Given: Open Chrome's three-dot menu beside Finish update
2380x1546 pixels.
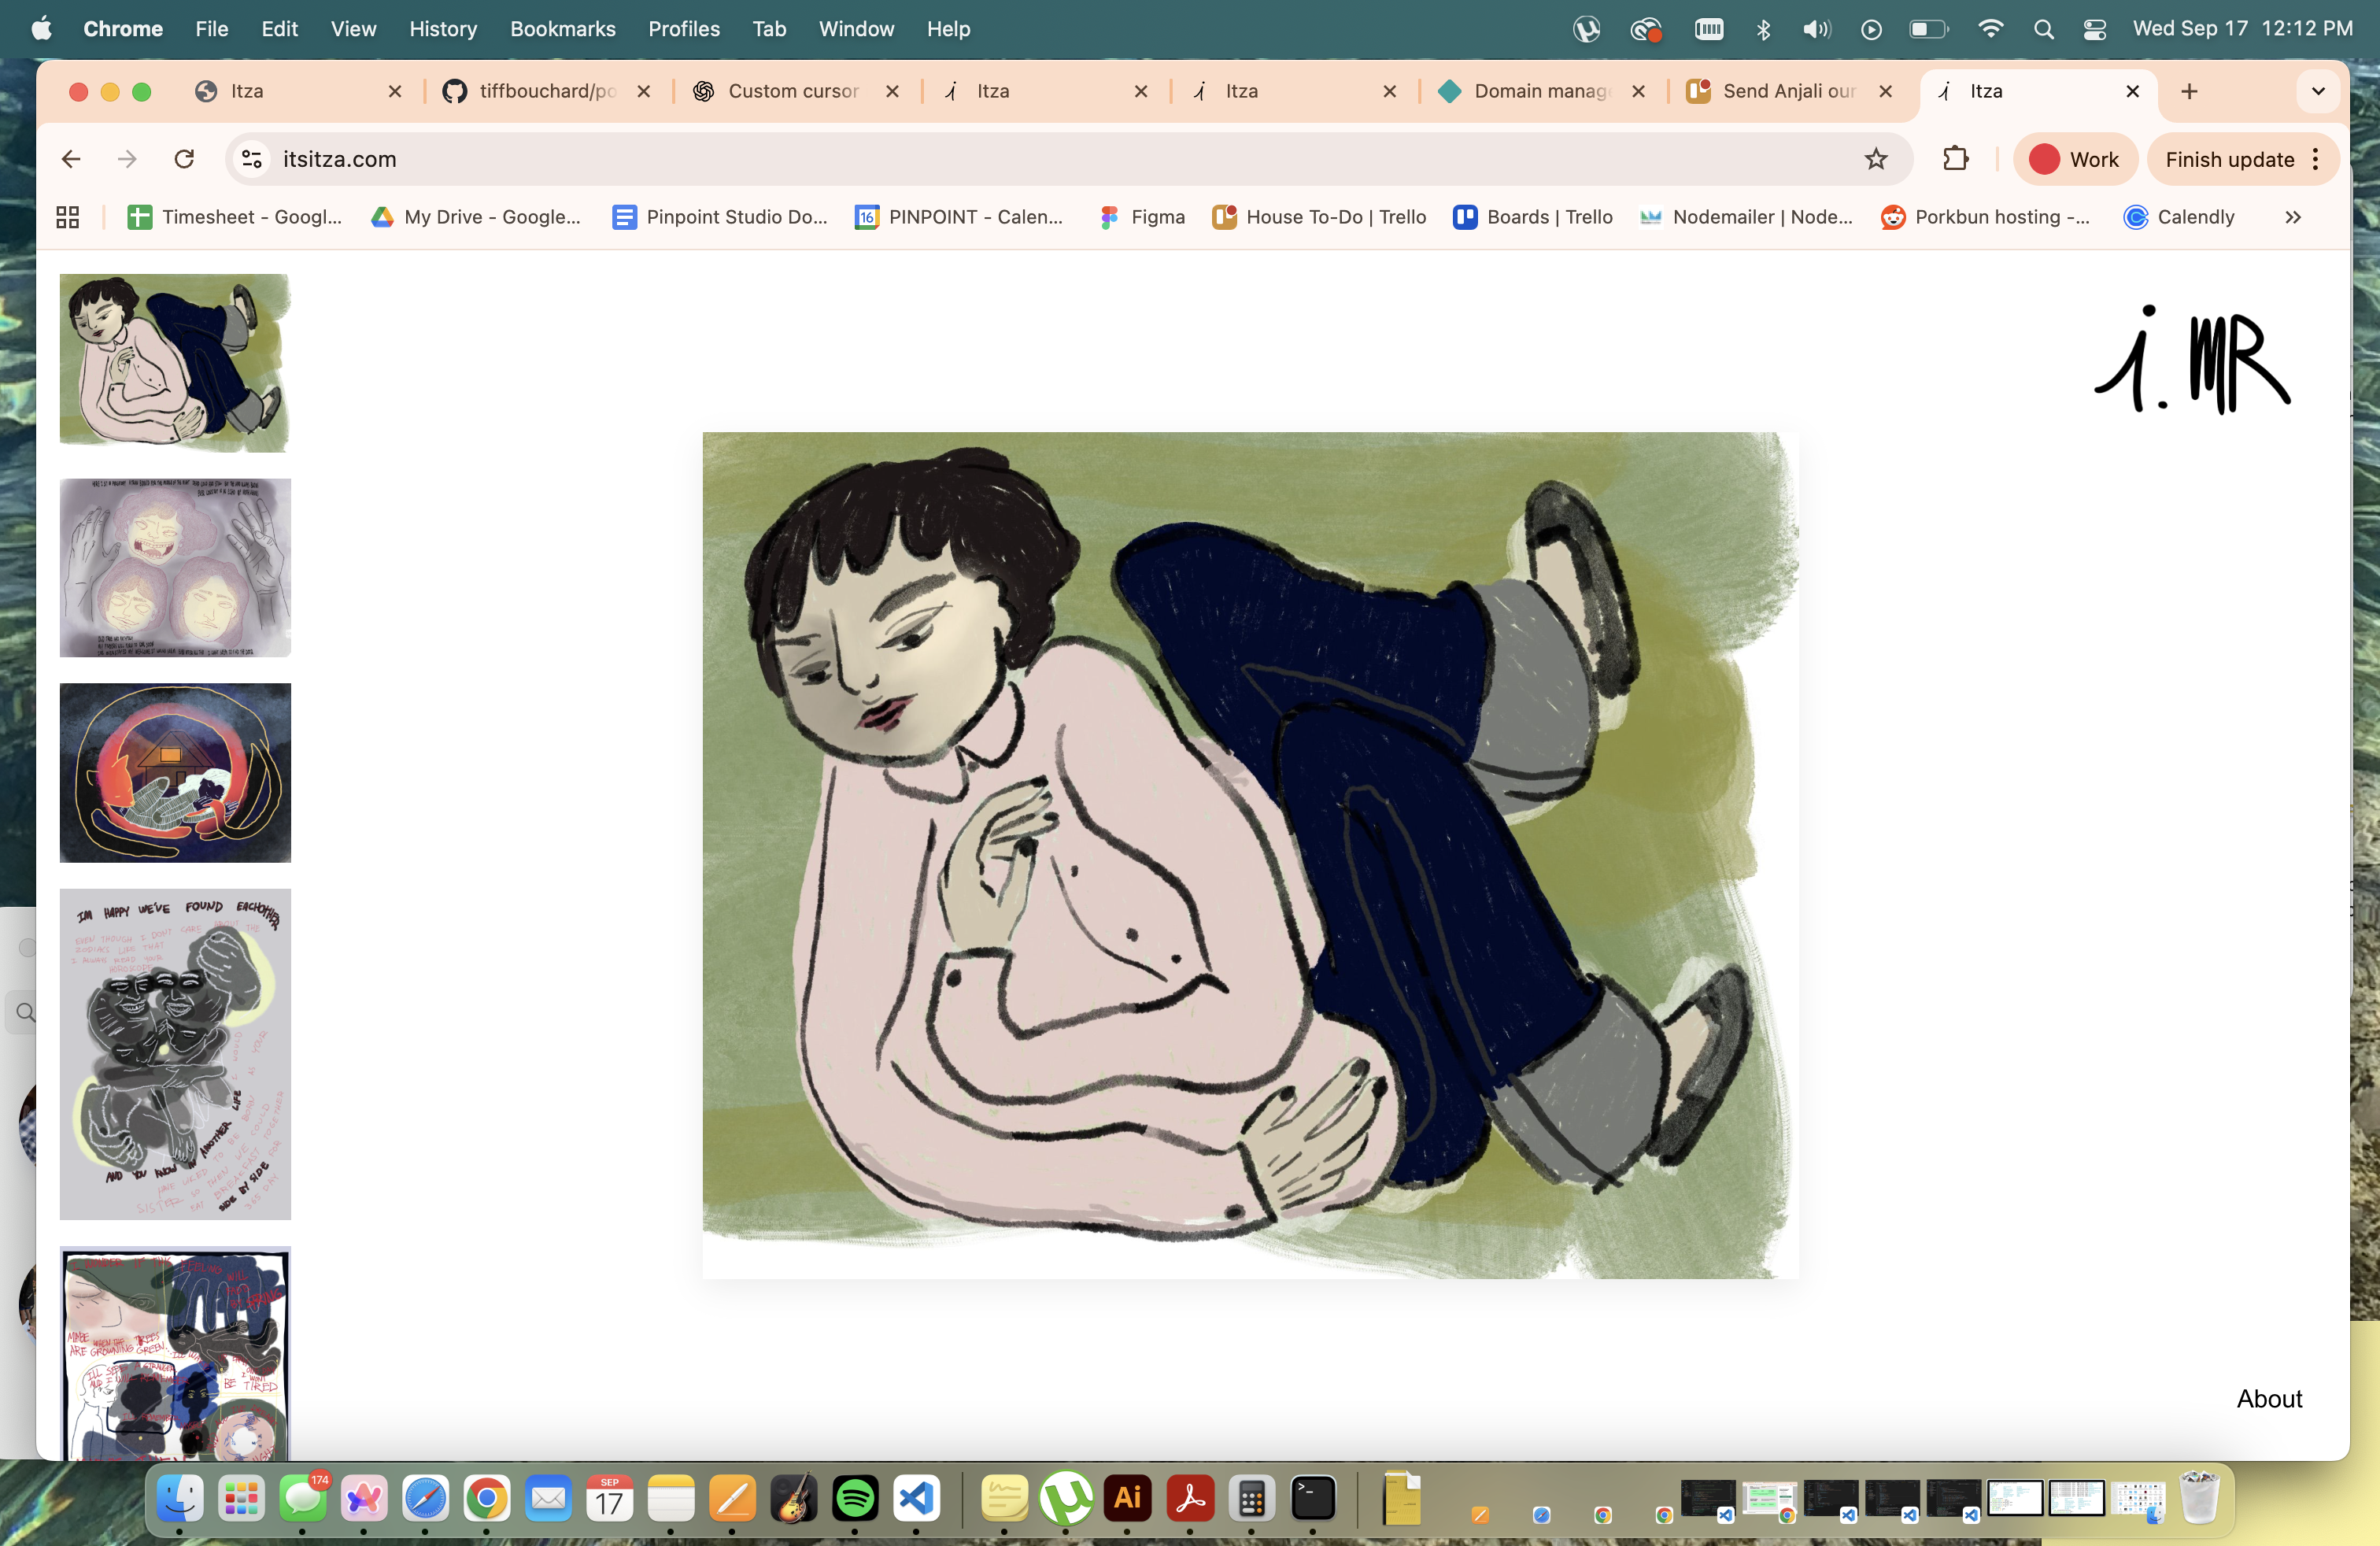Looking at the screenshot, I should click(2316, 159).
